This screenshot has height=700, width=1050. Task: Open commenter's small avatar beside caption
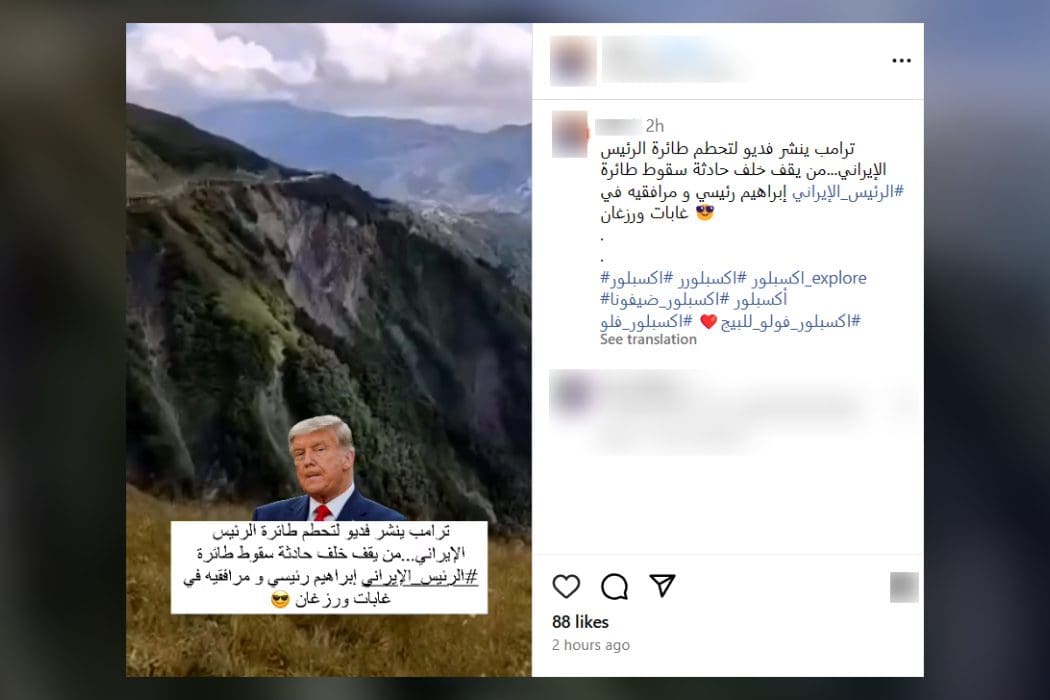570,135
